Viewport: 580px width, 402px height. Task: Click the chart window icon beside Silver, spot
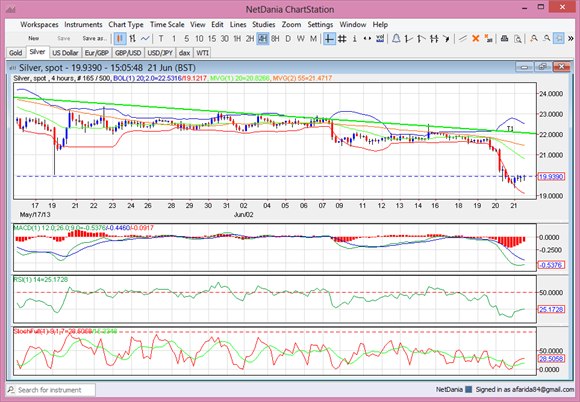[13, 68]
